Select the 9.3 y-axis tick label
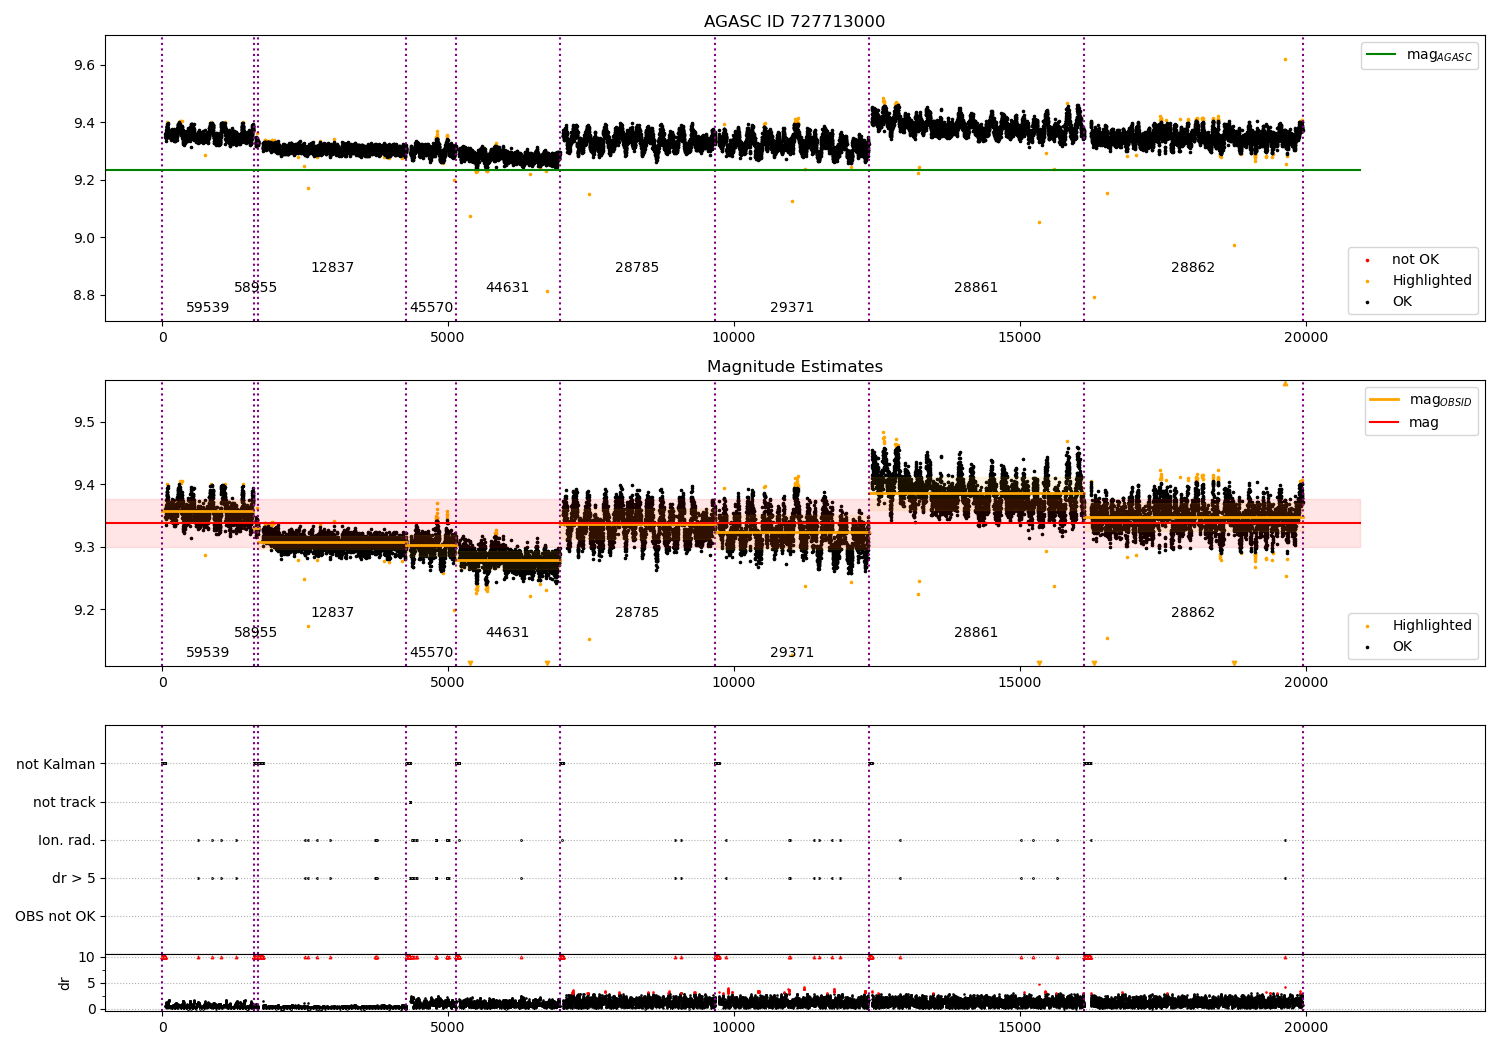 (x=84, y=548)
